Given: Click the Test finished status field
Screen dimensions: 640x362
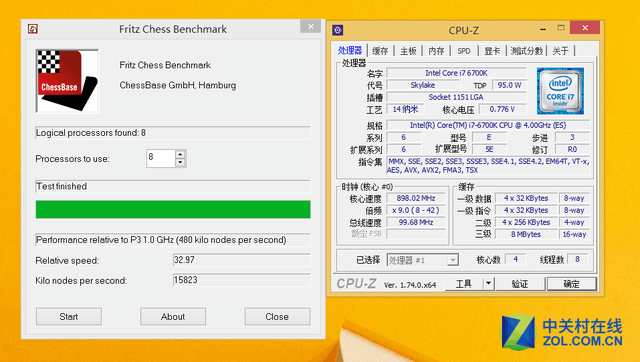Looking at the screenshot, I should pyautogui.click(x=173, y=187).
